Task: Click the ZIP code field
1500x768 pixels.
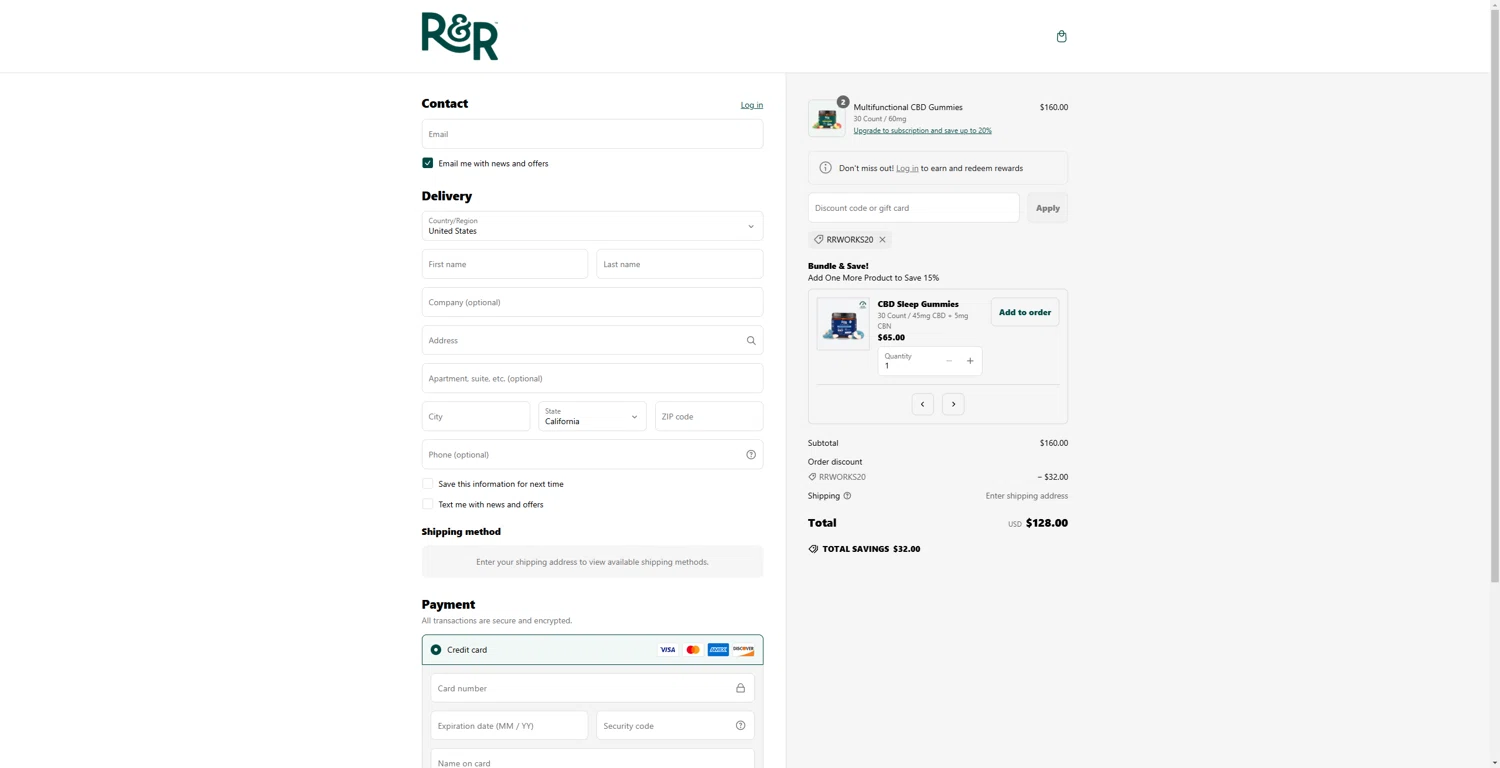Action: click(x=709, y=416)
